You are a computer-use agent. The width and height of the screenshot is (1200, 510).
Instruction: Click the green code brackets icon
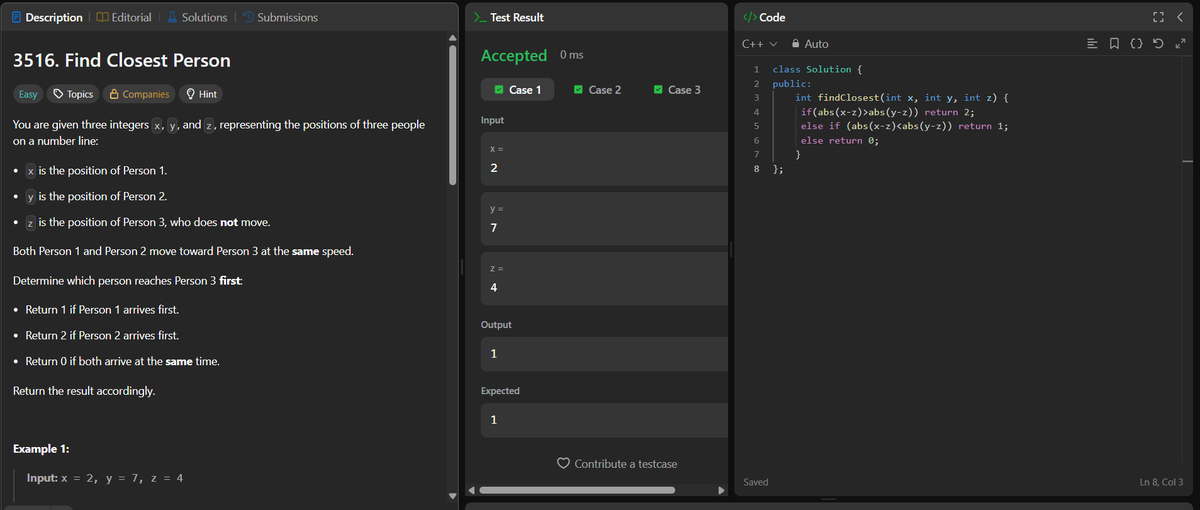point(749,17)
